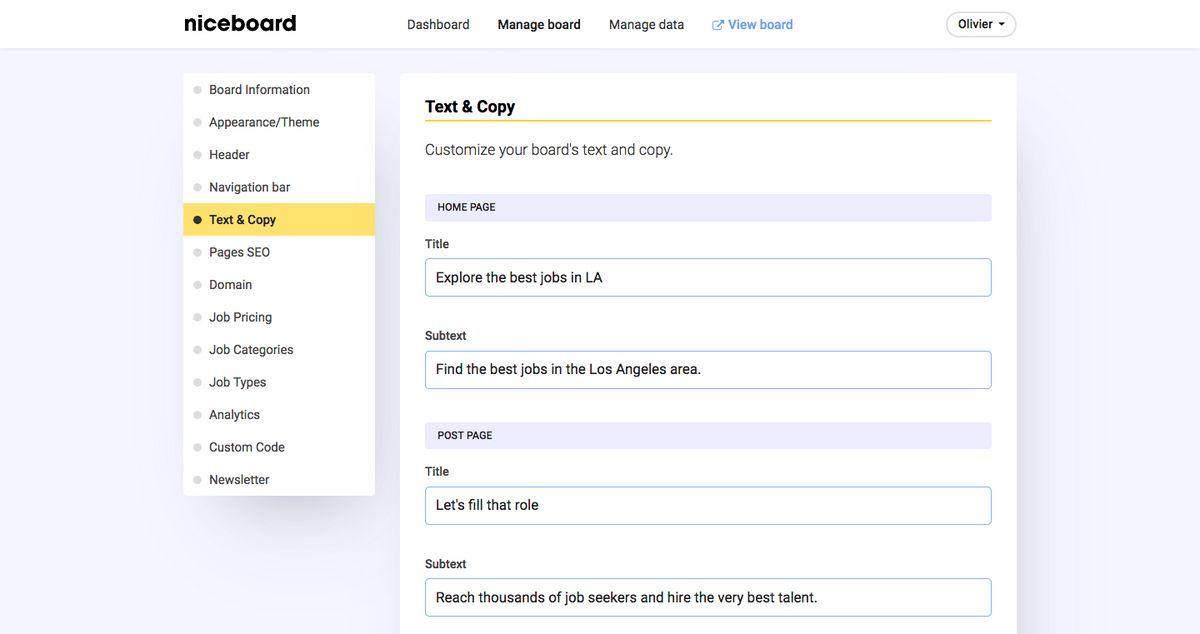Open Job Pricing in sidebar
The width and height of the screenshot is (1200, 634).
240,317
